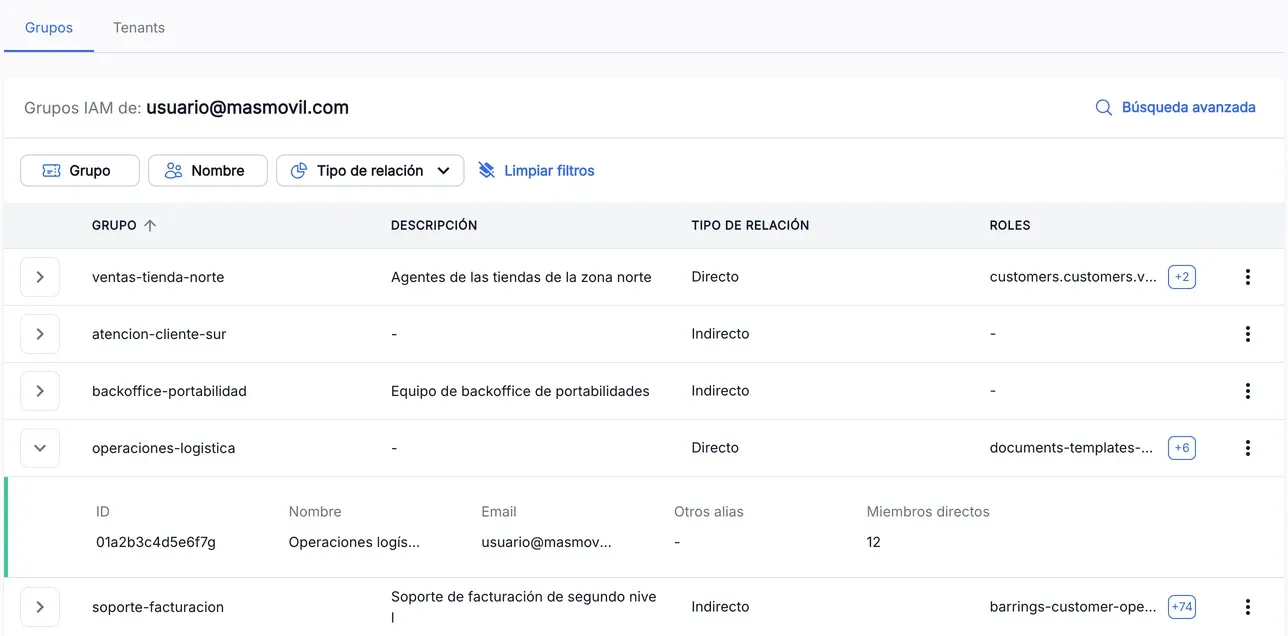Open Búsqueda avanzada link
Viewport: 1288px width, 636px height.
[x=1189, y=107]
